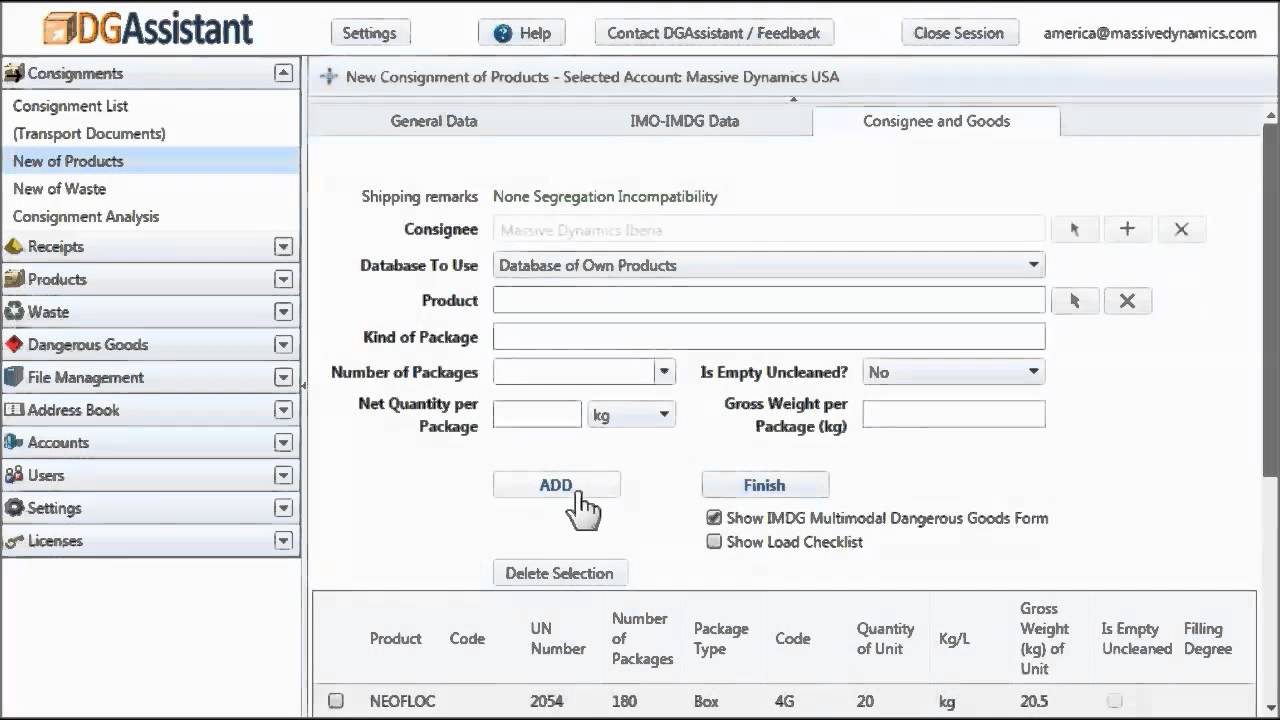Uncheck Show IMDG Multimodal Dangerous Goods Form
1280x720 pixels.
(714, 518)
